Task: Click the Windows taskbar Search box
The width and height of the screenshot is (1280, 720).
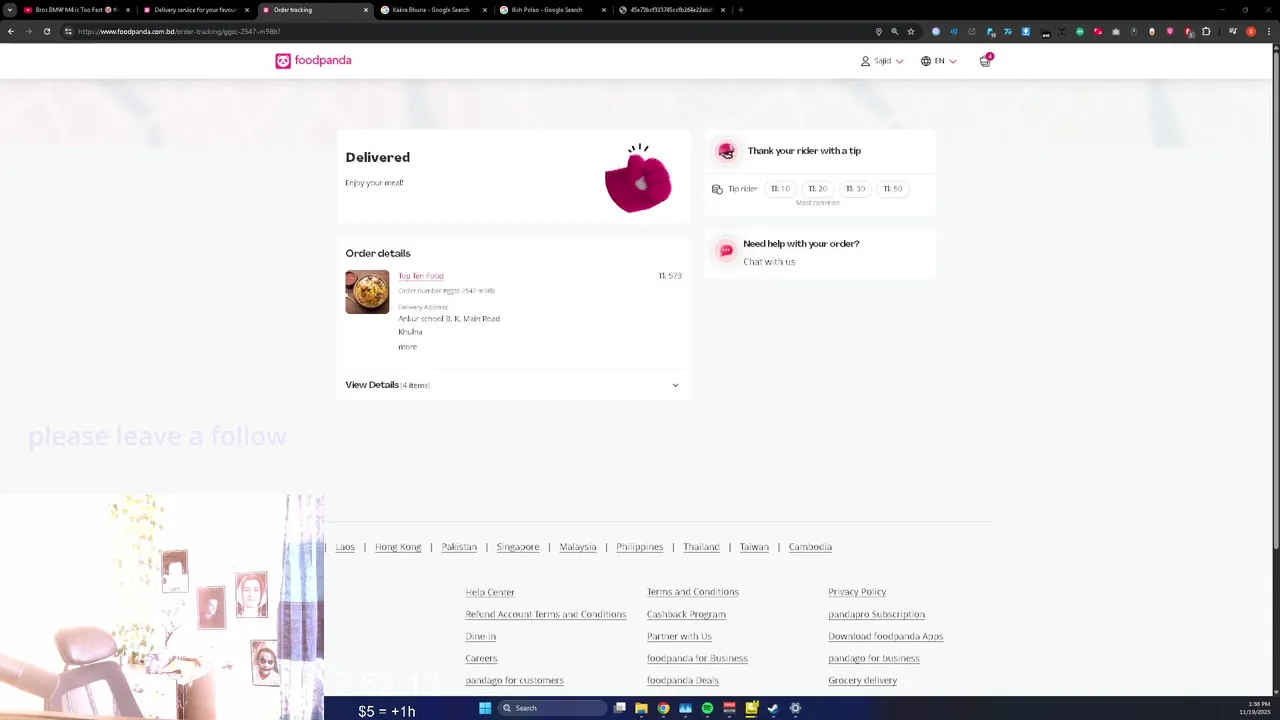Action: [553, 708]
